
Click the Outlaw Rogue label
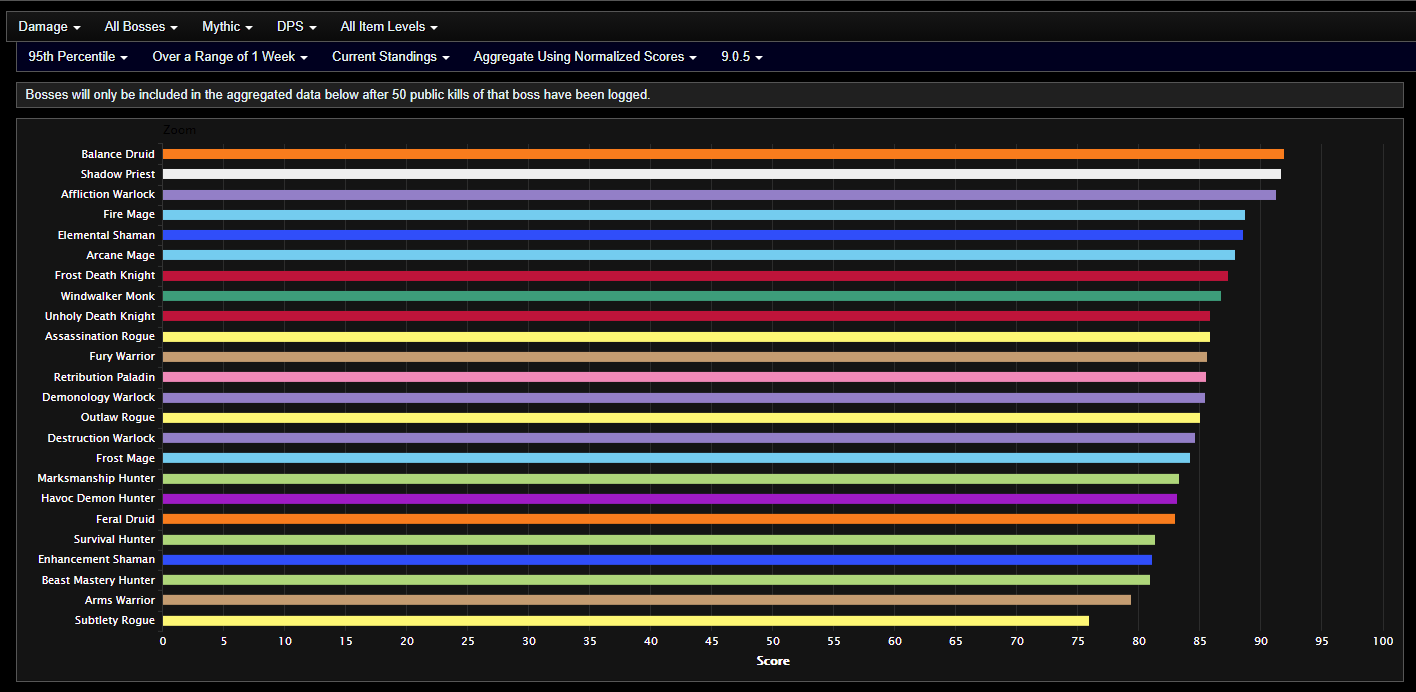coord(118,418)
